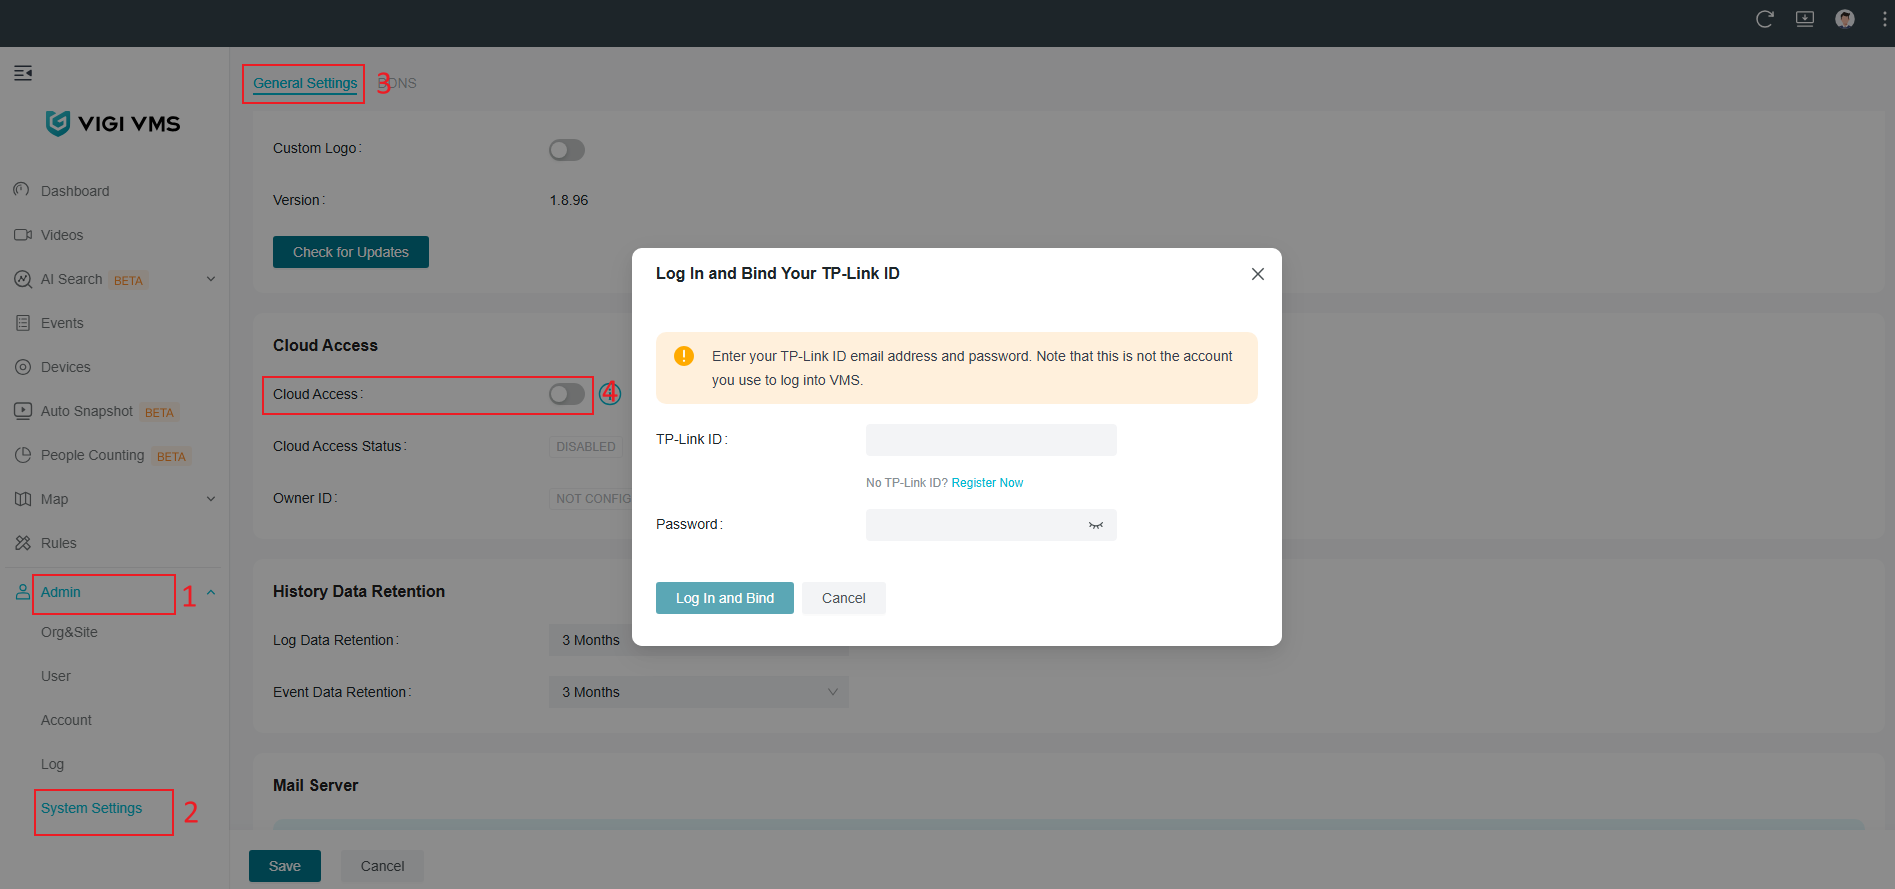Click the VIGI VMS shield logo

tap(58, 123)
